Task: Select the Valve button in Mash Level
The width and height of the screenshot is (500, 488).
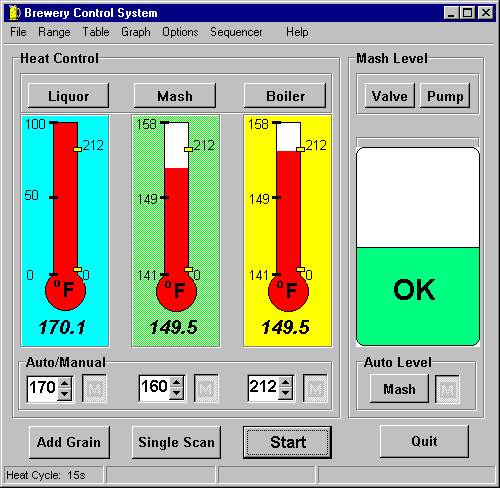Action: 390,96
